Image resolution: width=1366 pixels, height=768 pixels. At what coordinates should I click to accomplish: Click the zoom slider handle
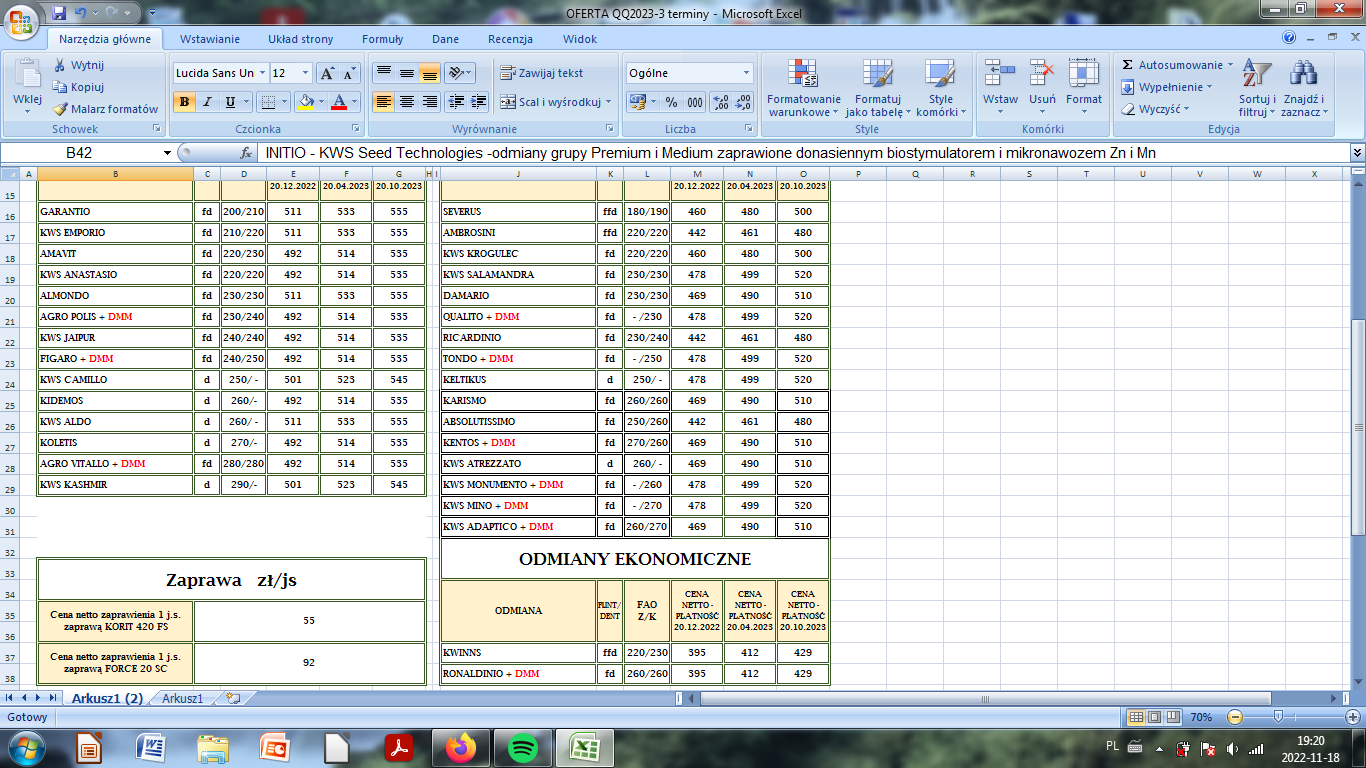coord(1278,717)
